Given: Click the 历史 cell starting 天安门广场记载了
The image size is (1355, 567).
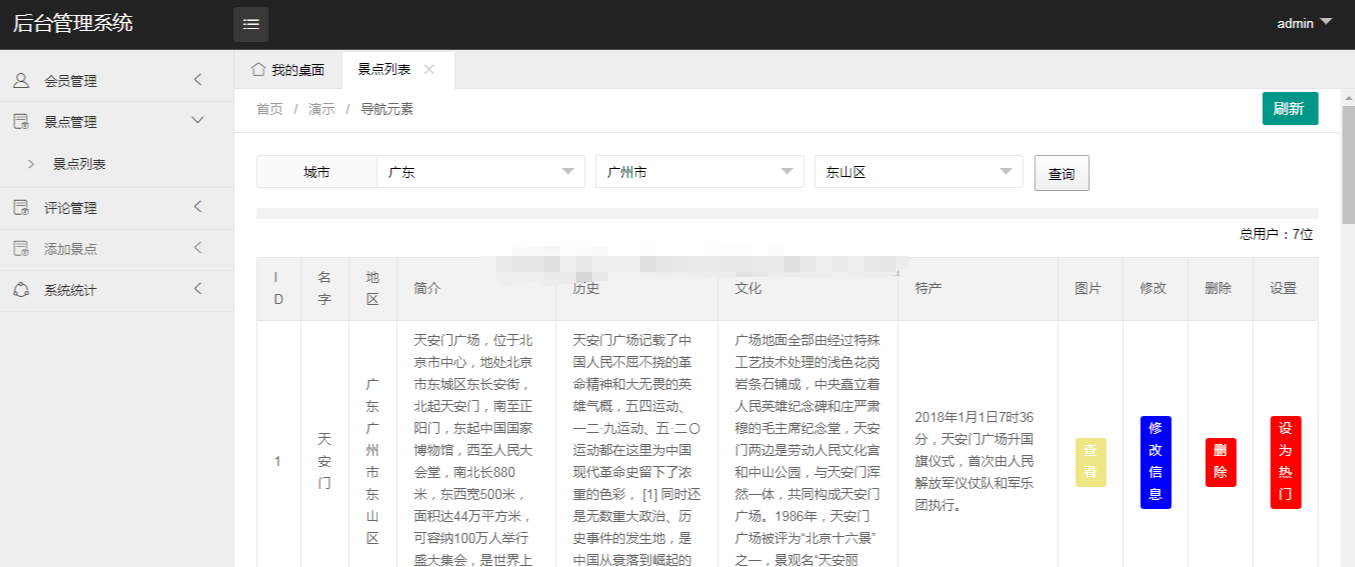Looking at the screenshot, I should tap(637, 444).
